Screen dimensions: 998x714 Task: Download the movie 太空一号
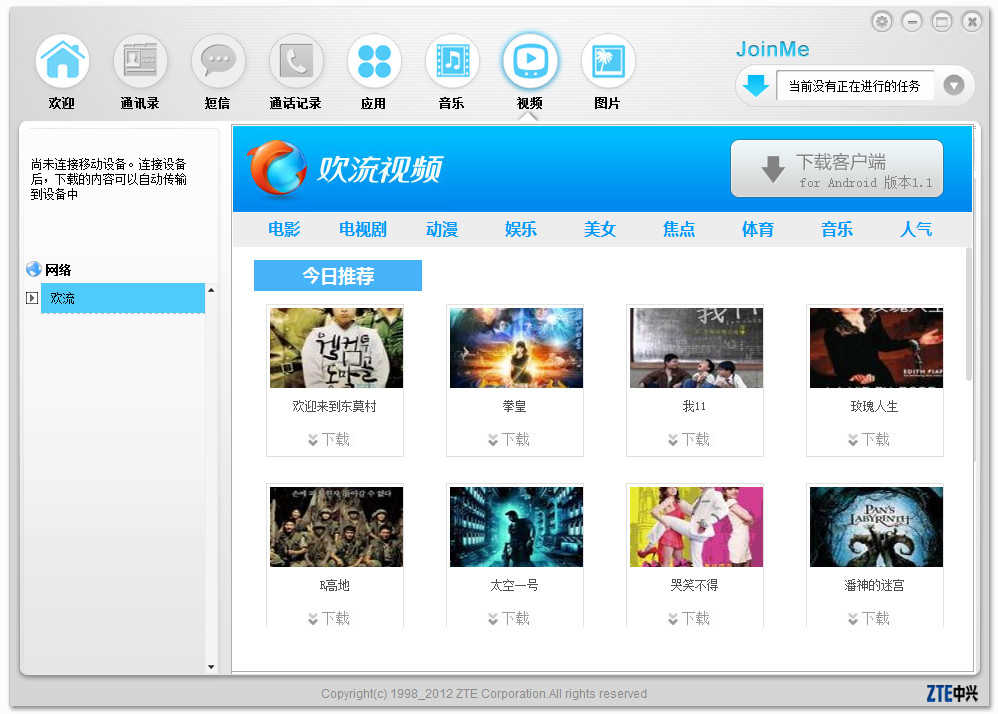pyautogui.click(x=509, y=618)
